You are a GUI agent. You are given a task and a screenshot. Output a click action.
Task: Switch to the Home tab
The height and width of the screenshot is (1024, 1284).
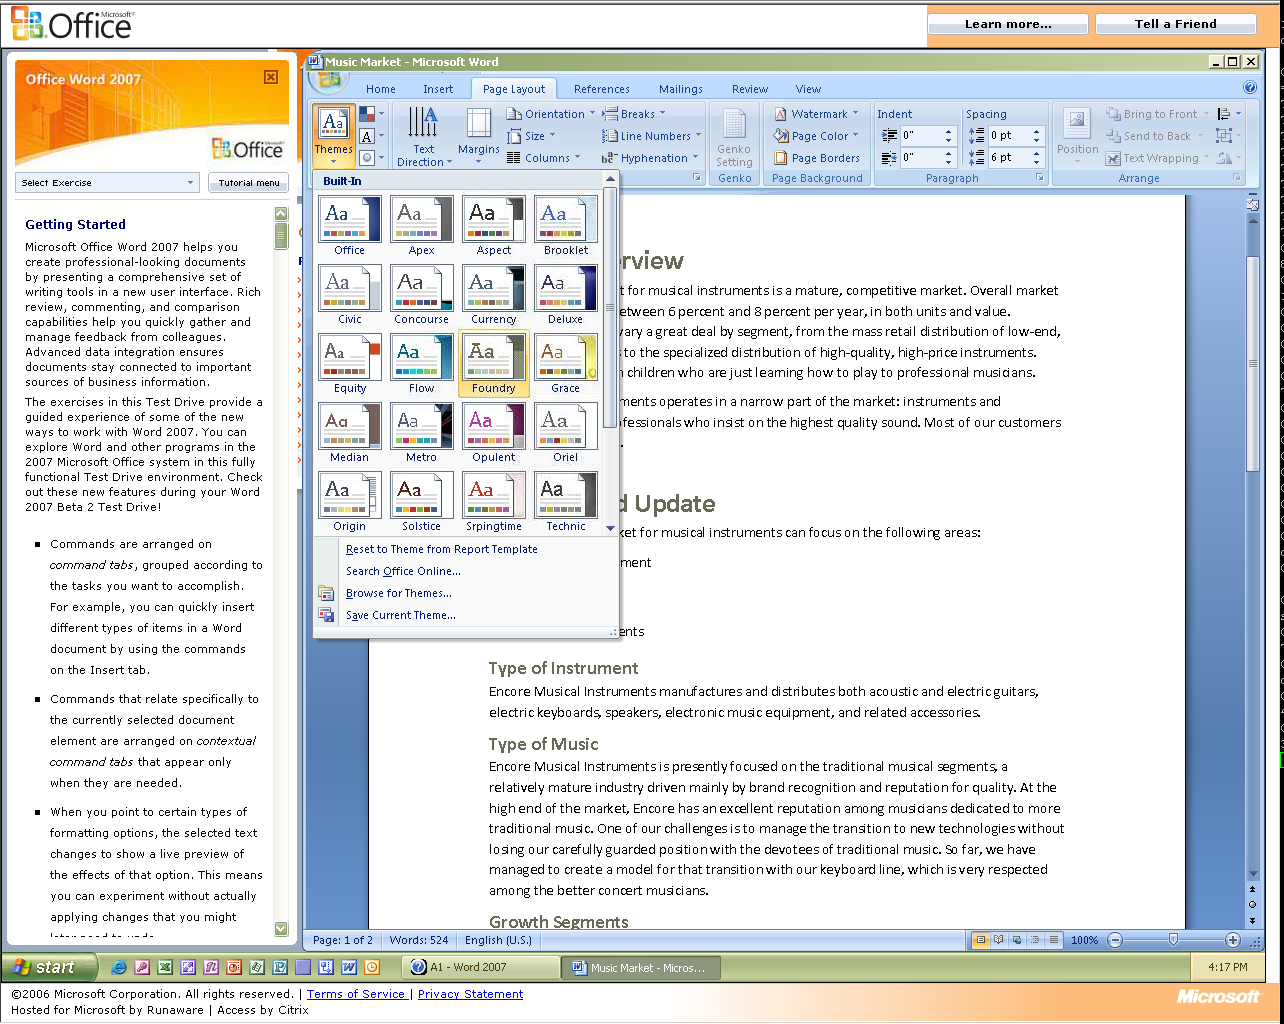coord(381,89)
